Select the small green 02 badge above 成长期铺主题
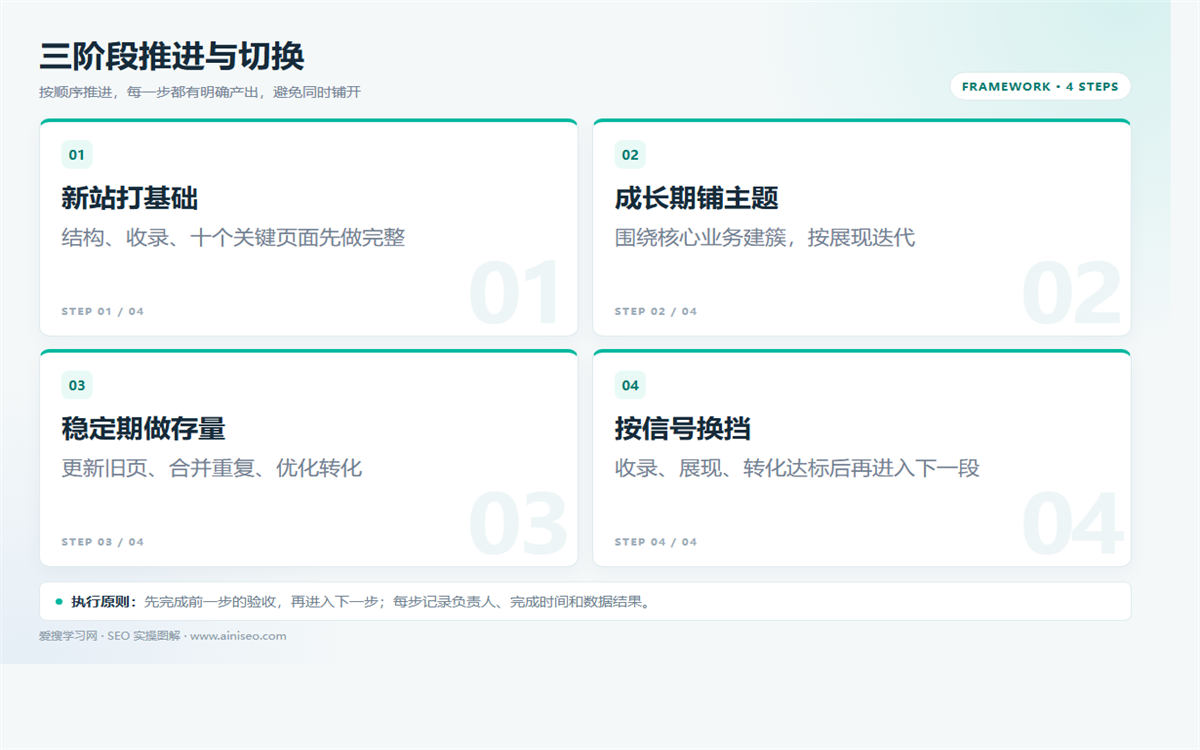This screenshot has width=1200, height=750. 630,155
